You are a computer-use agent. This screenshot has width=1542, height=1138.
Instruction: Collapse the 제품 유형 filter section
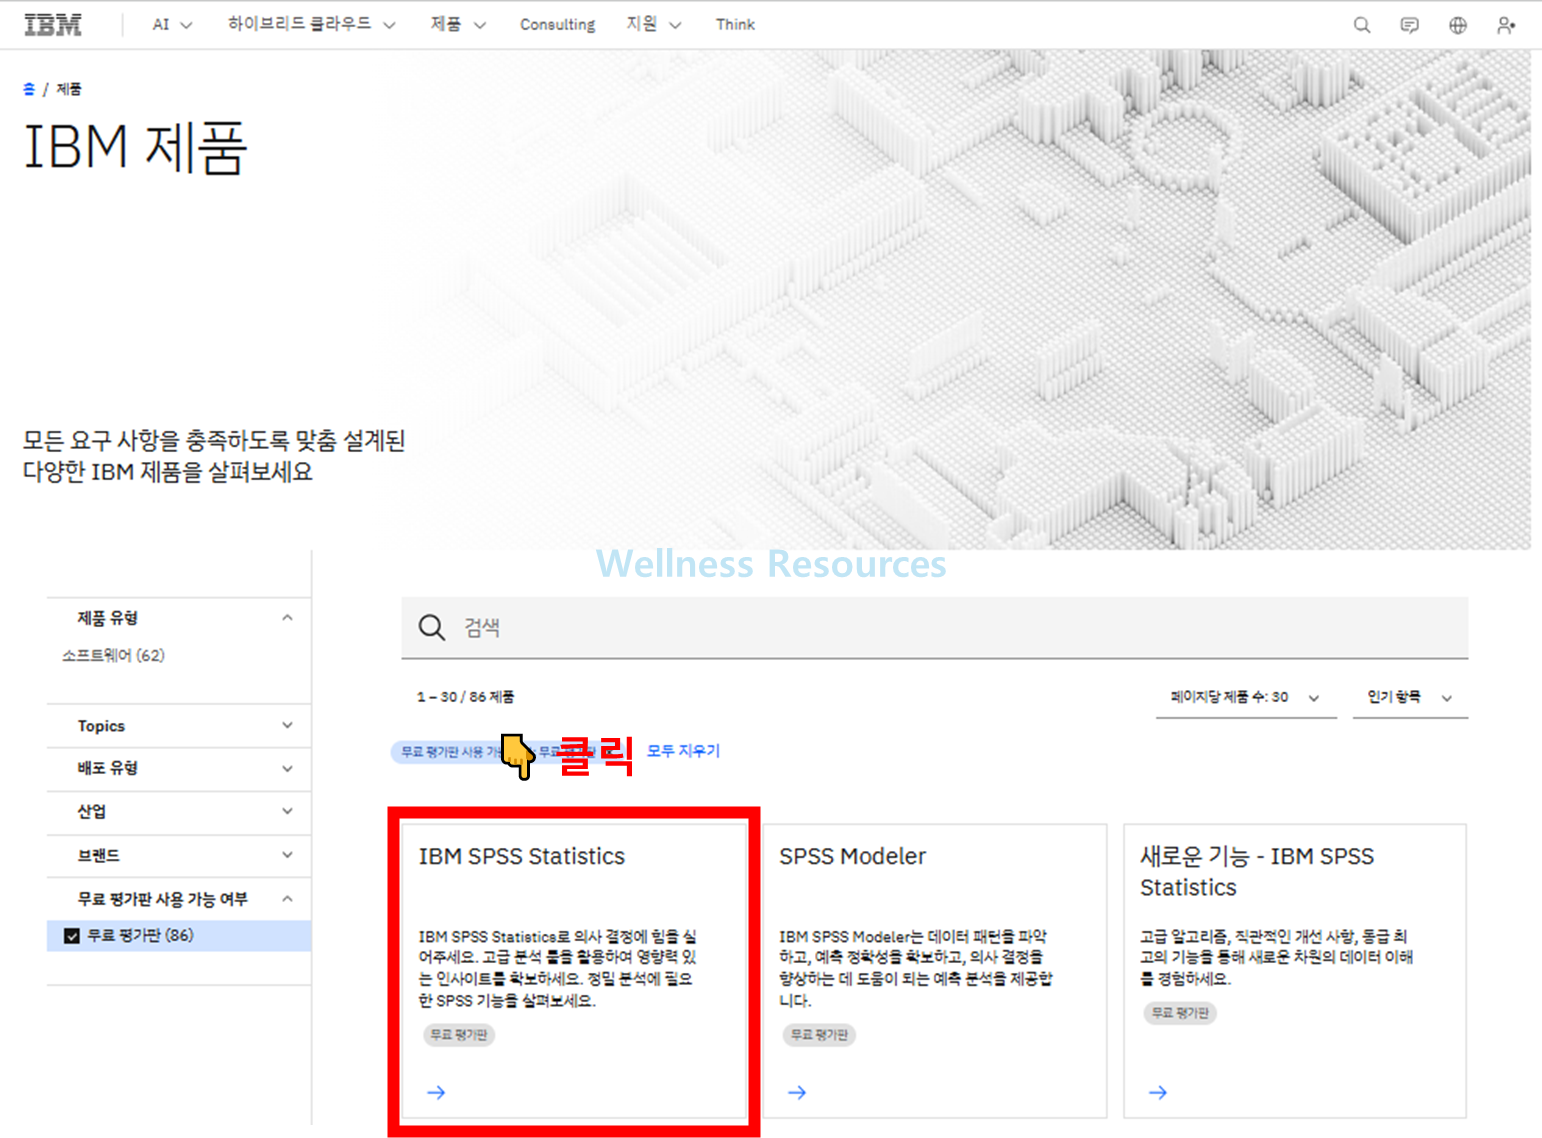179,619
